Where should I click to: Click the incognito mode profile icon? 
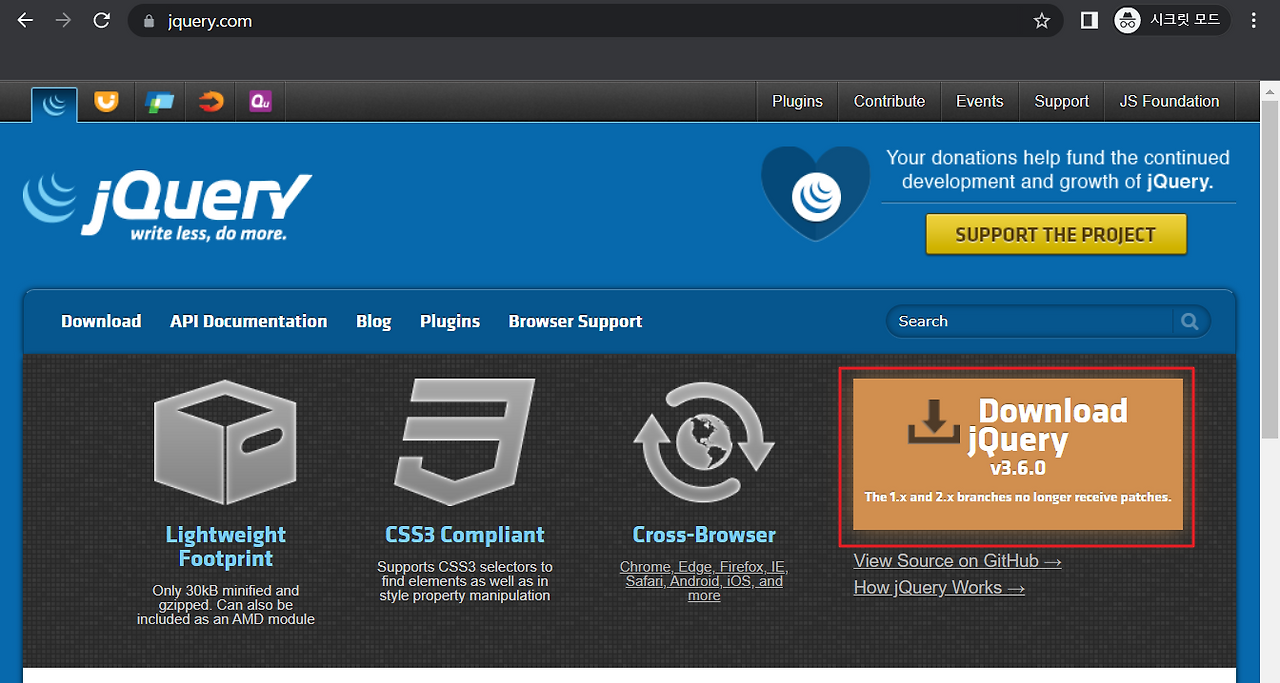[1128, 20]
